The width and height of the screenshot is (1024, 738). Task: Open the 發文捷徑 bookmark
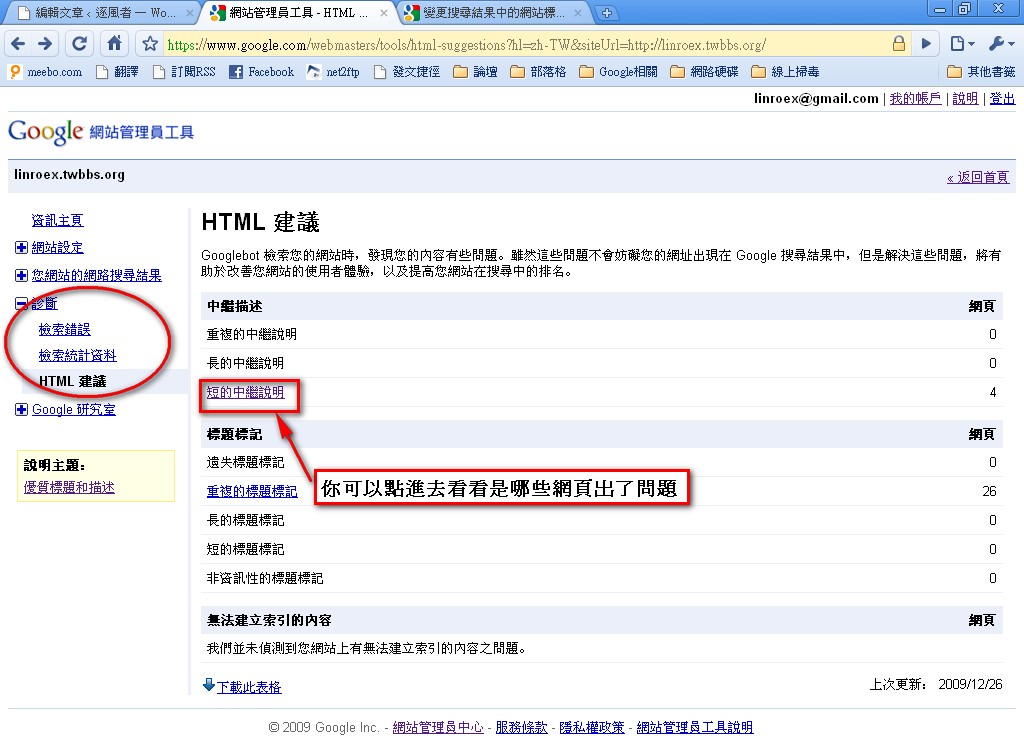click(x=407, y=72)
